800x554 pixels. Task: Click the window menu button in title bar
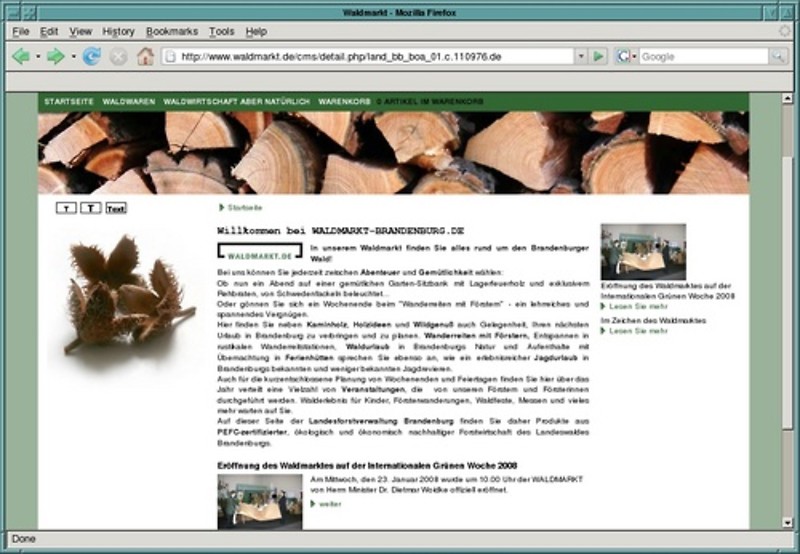pos(12,12)
